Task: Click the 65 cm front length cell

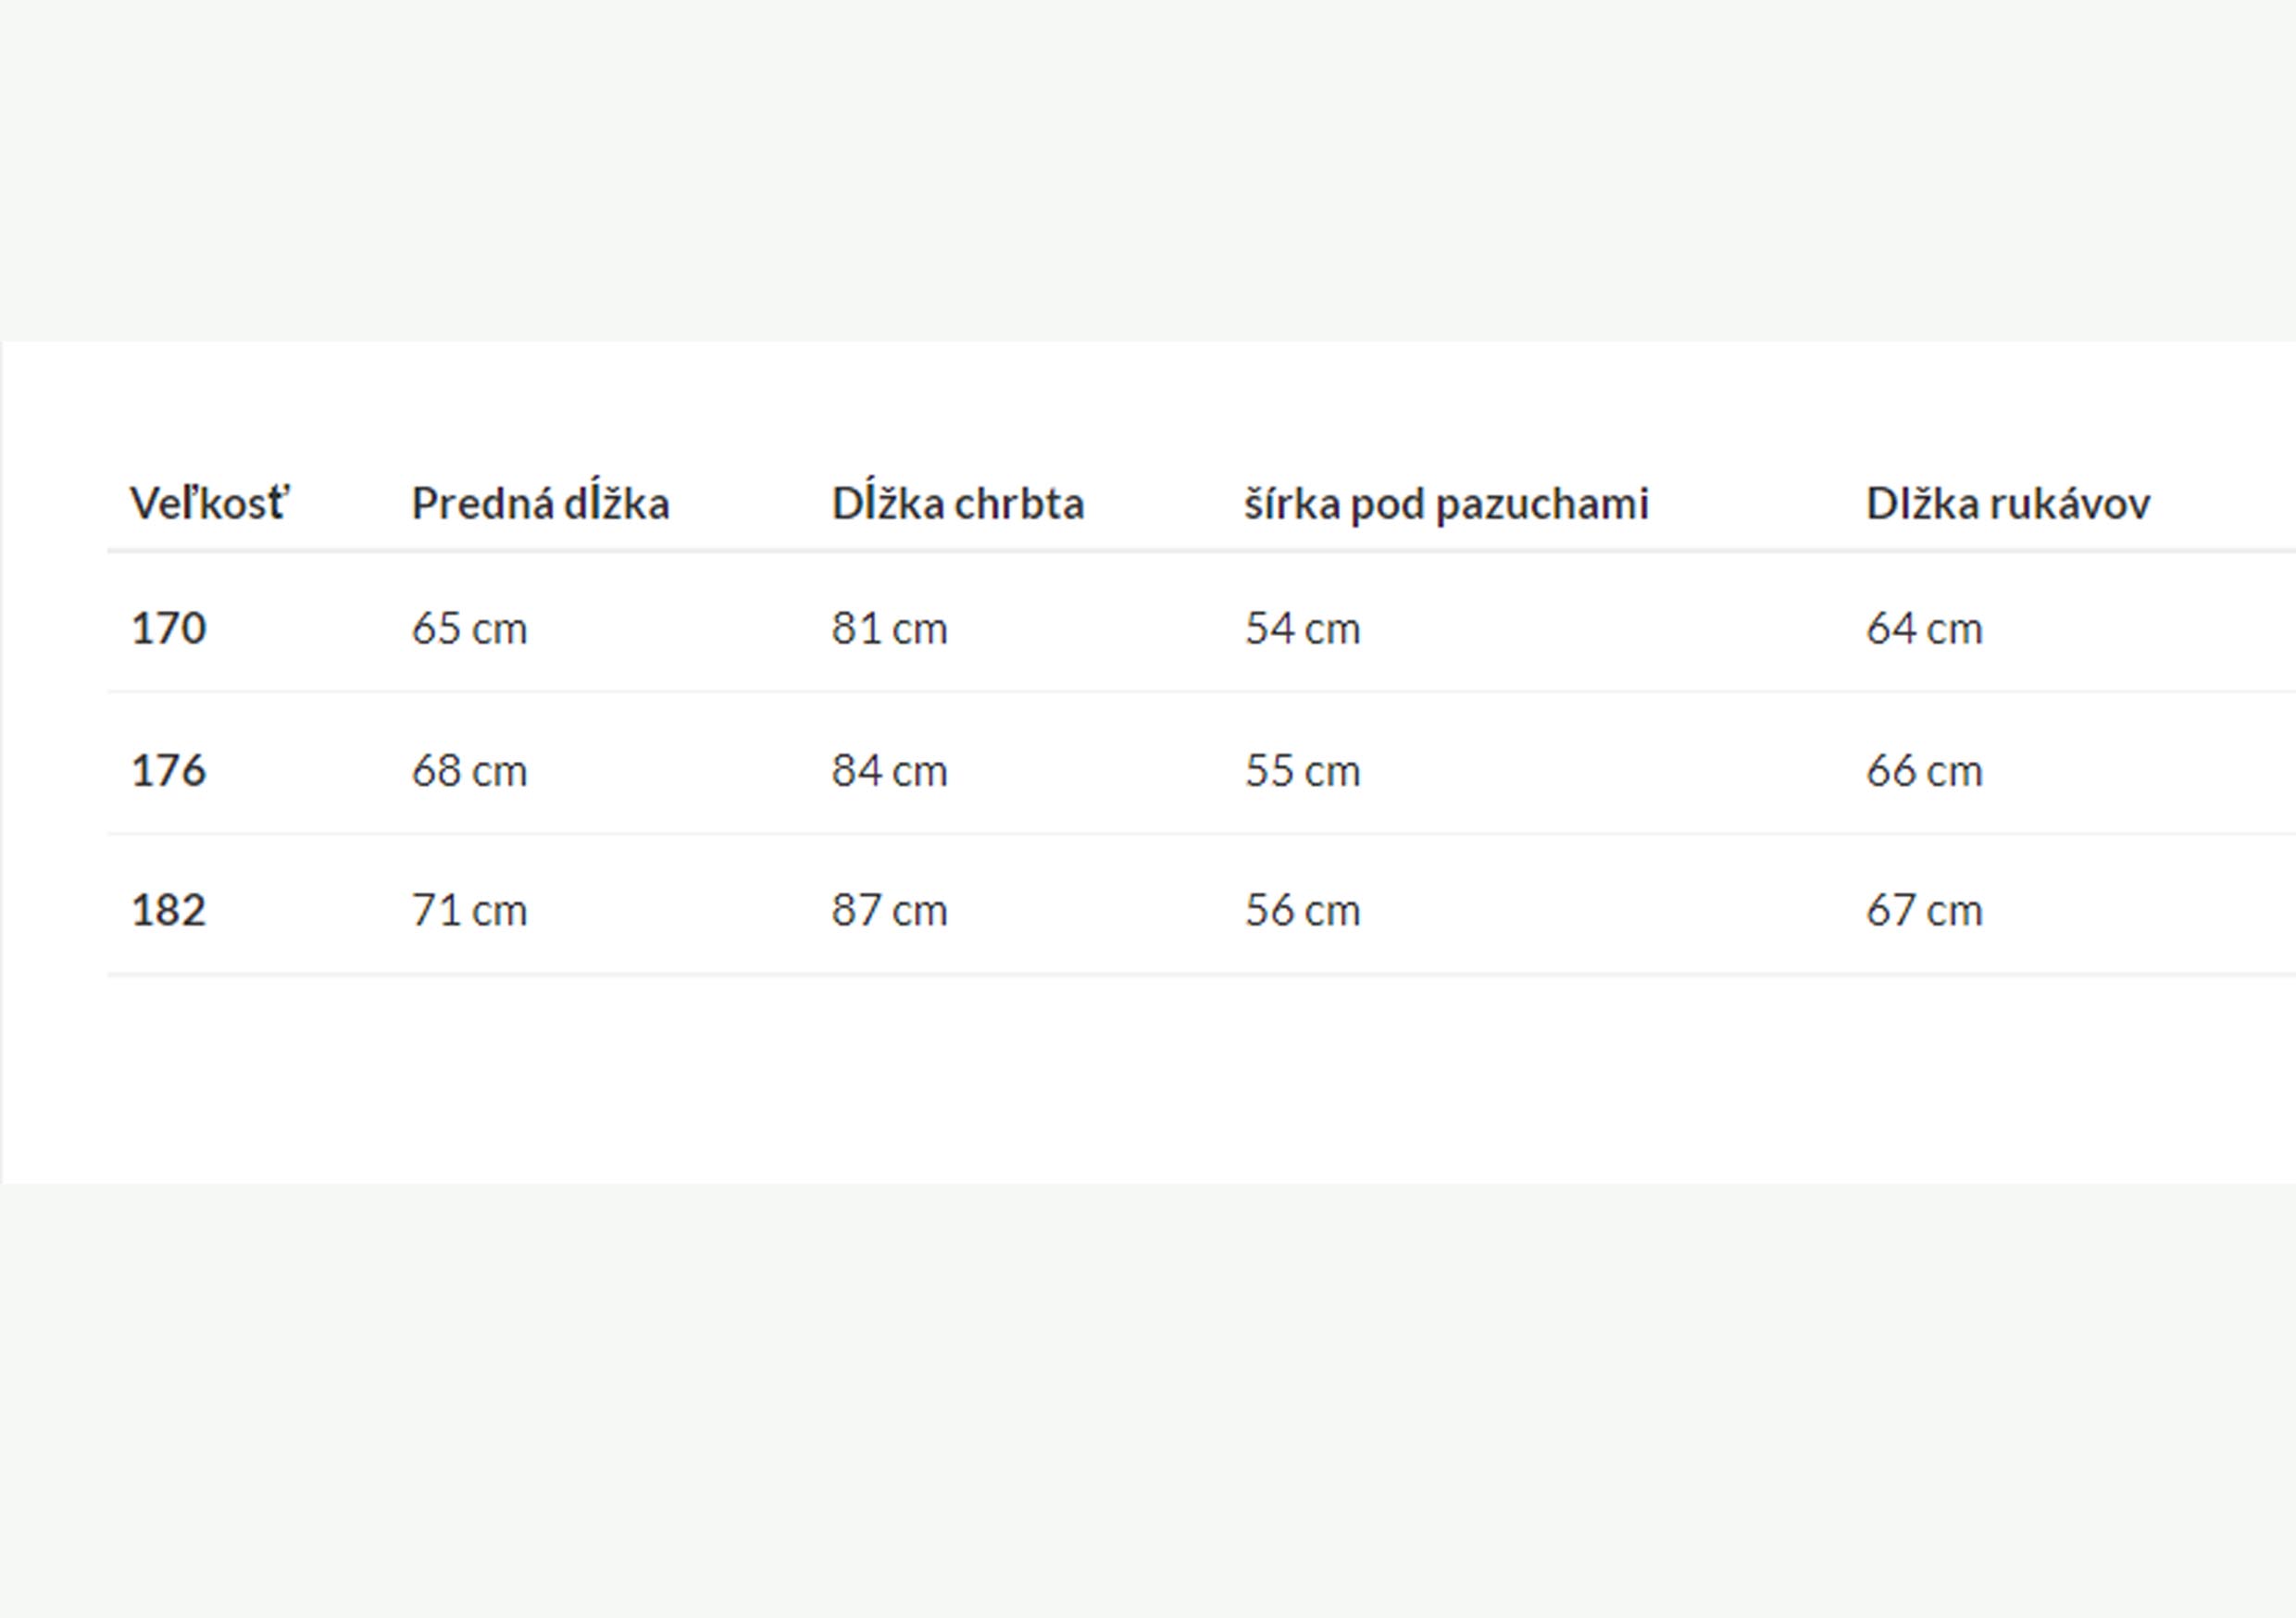Action: click(x=469, y=629)
